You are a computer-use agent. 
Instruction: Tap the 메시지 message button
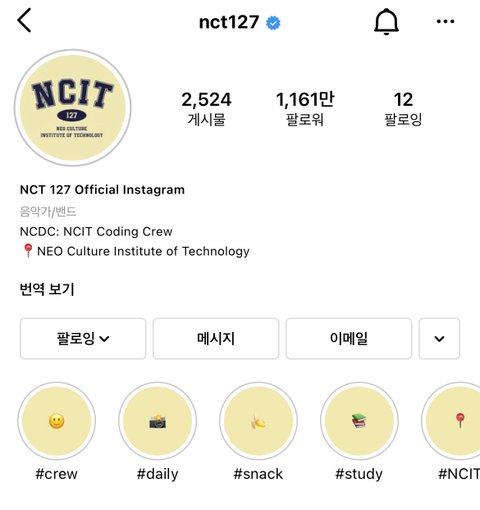(x=216, y=339)
